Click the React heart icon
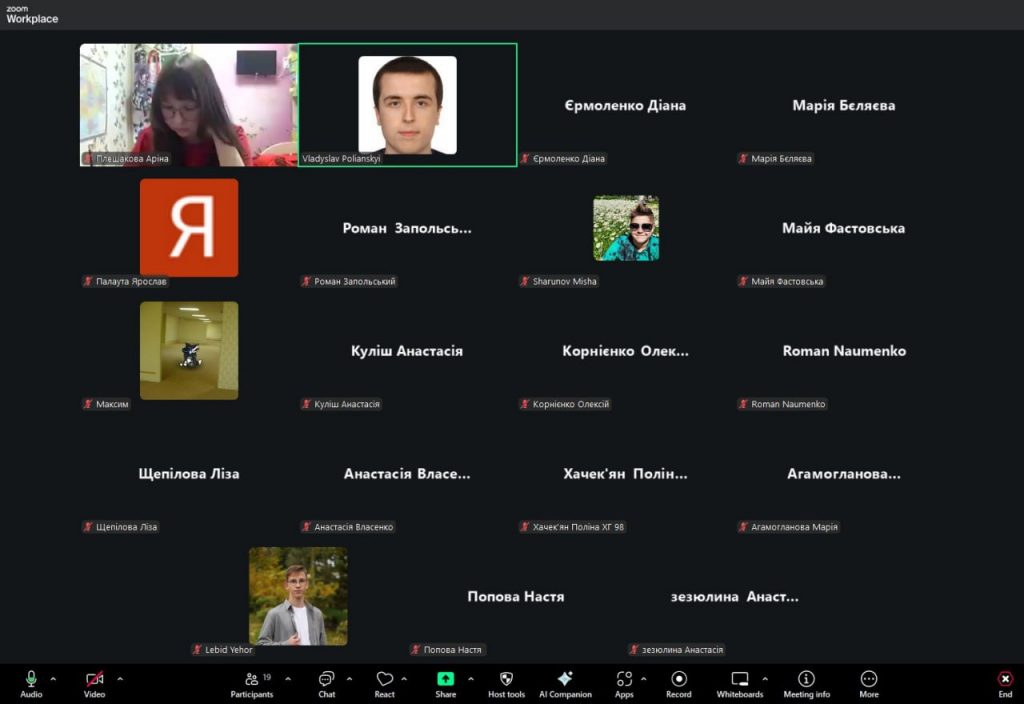 tap(384, 683)
